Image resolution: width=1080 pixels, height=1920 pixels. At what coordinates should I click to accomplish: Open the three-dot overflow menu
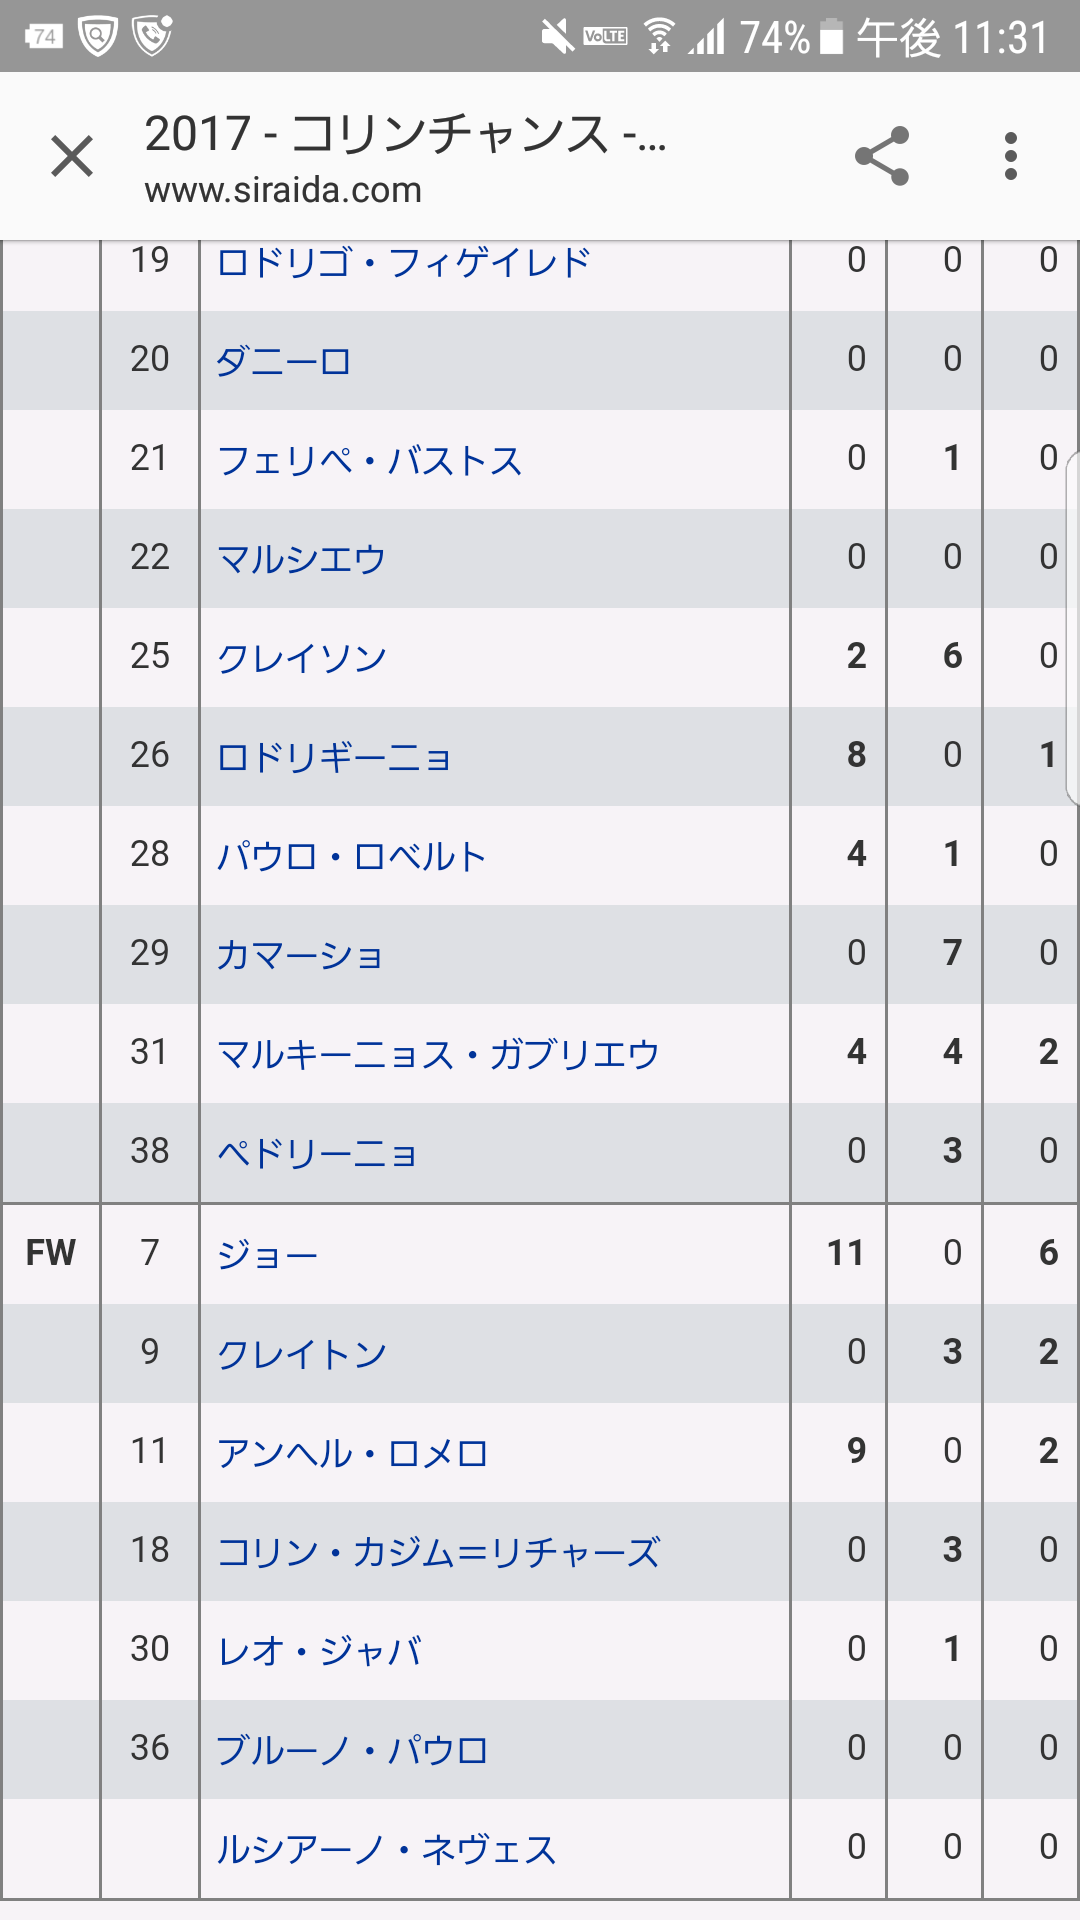point(1011,156)
